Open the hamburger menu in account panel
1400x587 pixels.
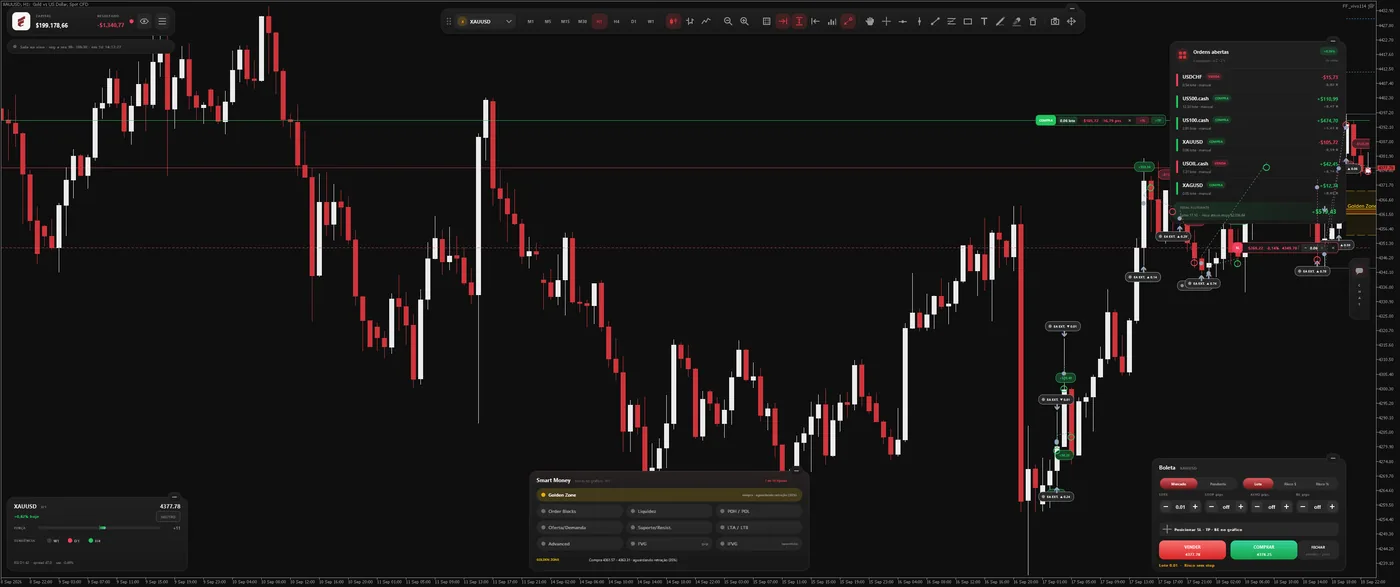162,21
